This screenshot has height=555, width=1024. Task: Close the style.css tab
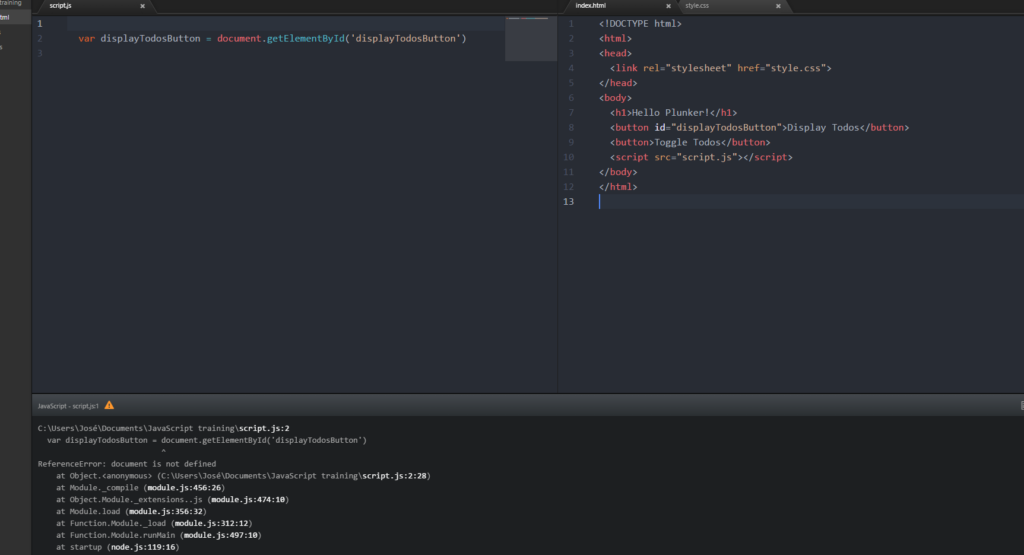[778, 6]
